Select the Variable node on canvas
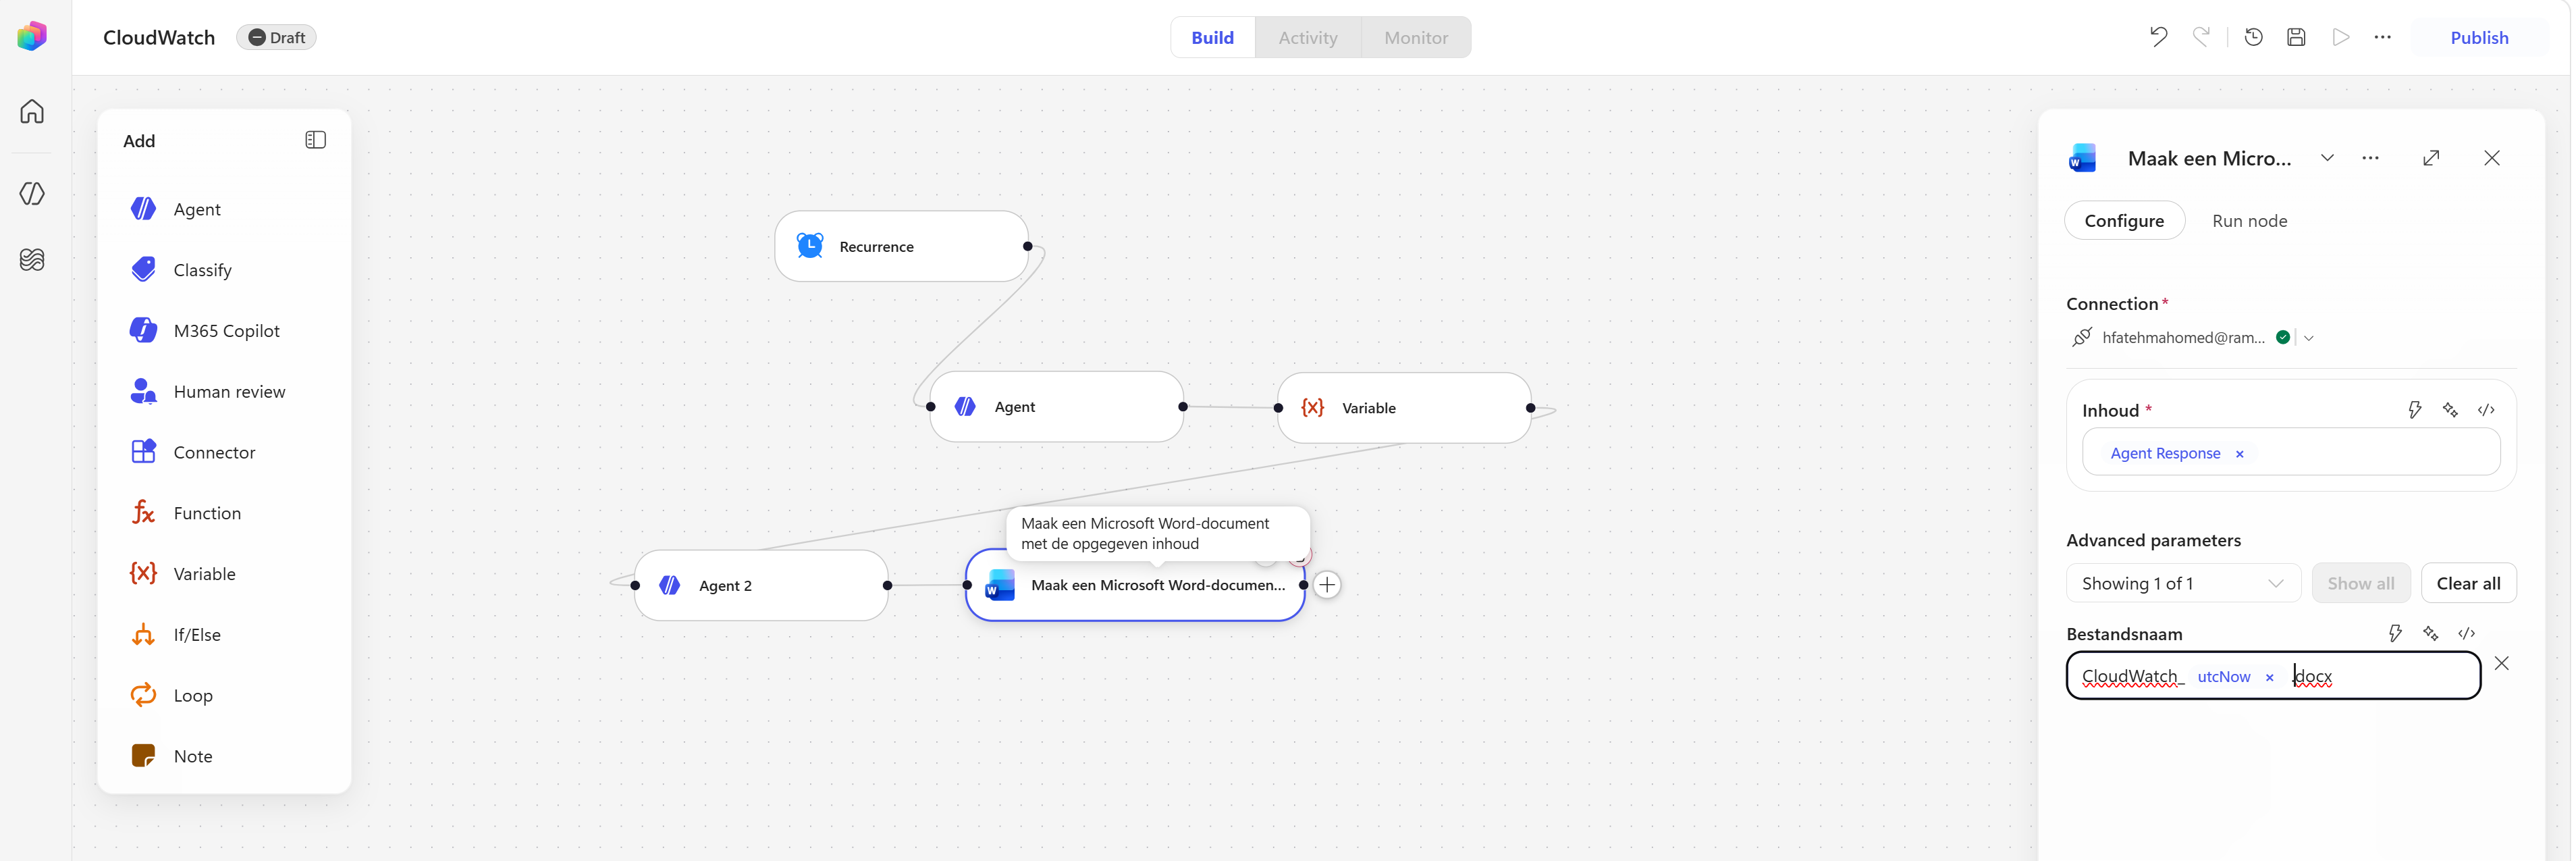Image resolution: width=2576 pixels, height=861 pixels. click(x=1404, y=408)
